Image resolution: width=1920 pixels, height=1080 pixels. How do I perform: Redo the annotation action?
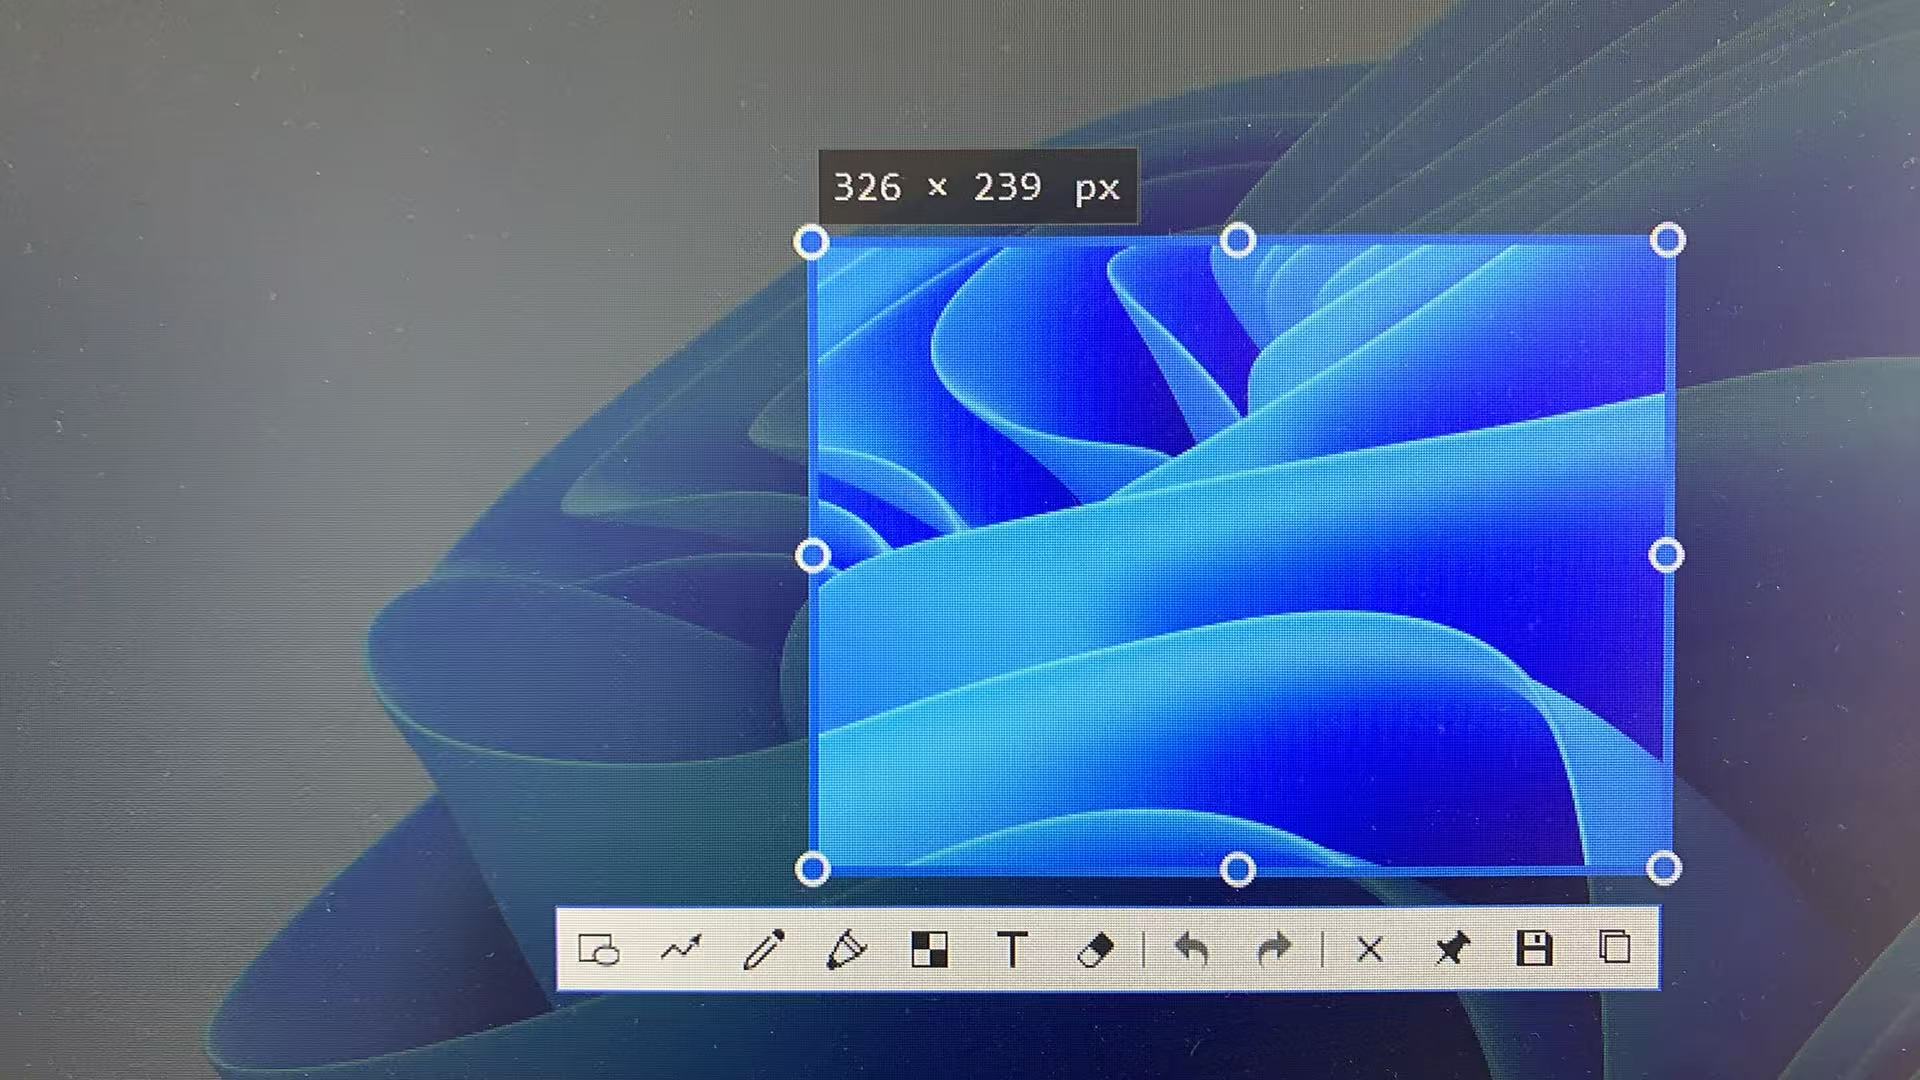(x=1274, y=948)
